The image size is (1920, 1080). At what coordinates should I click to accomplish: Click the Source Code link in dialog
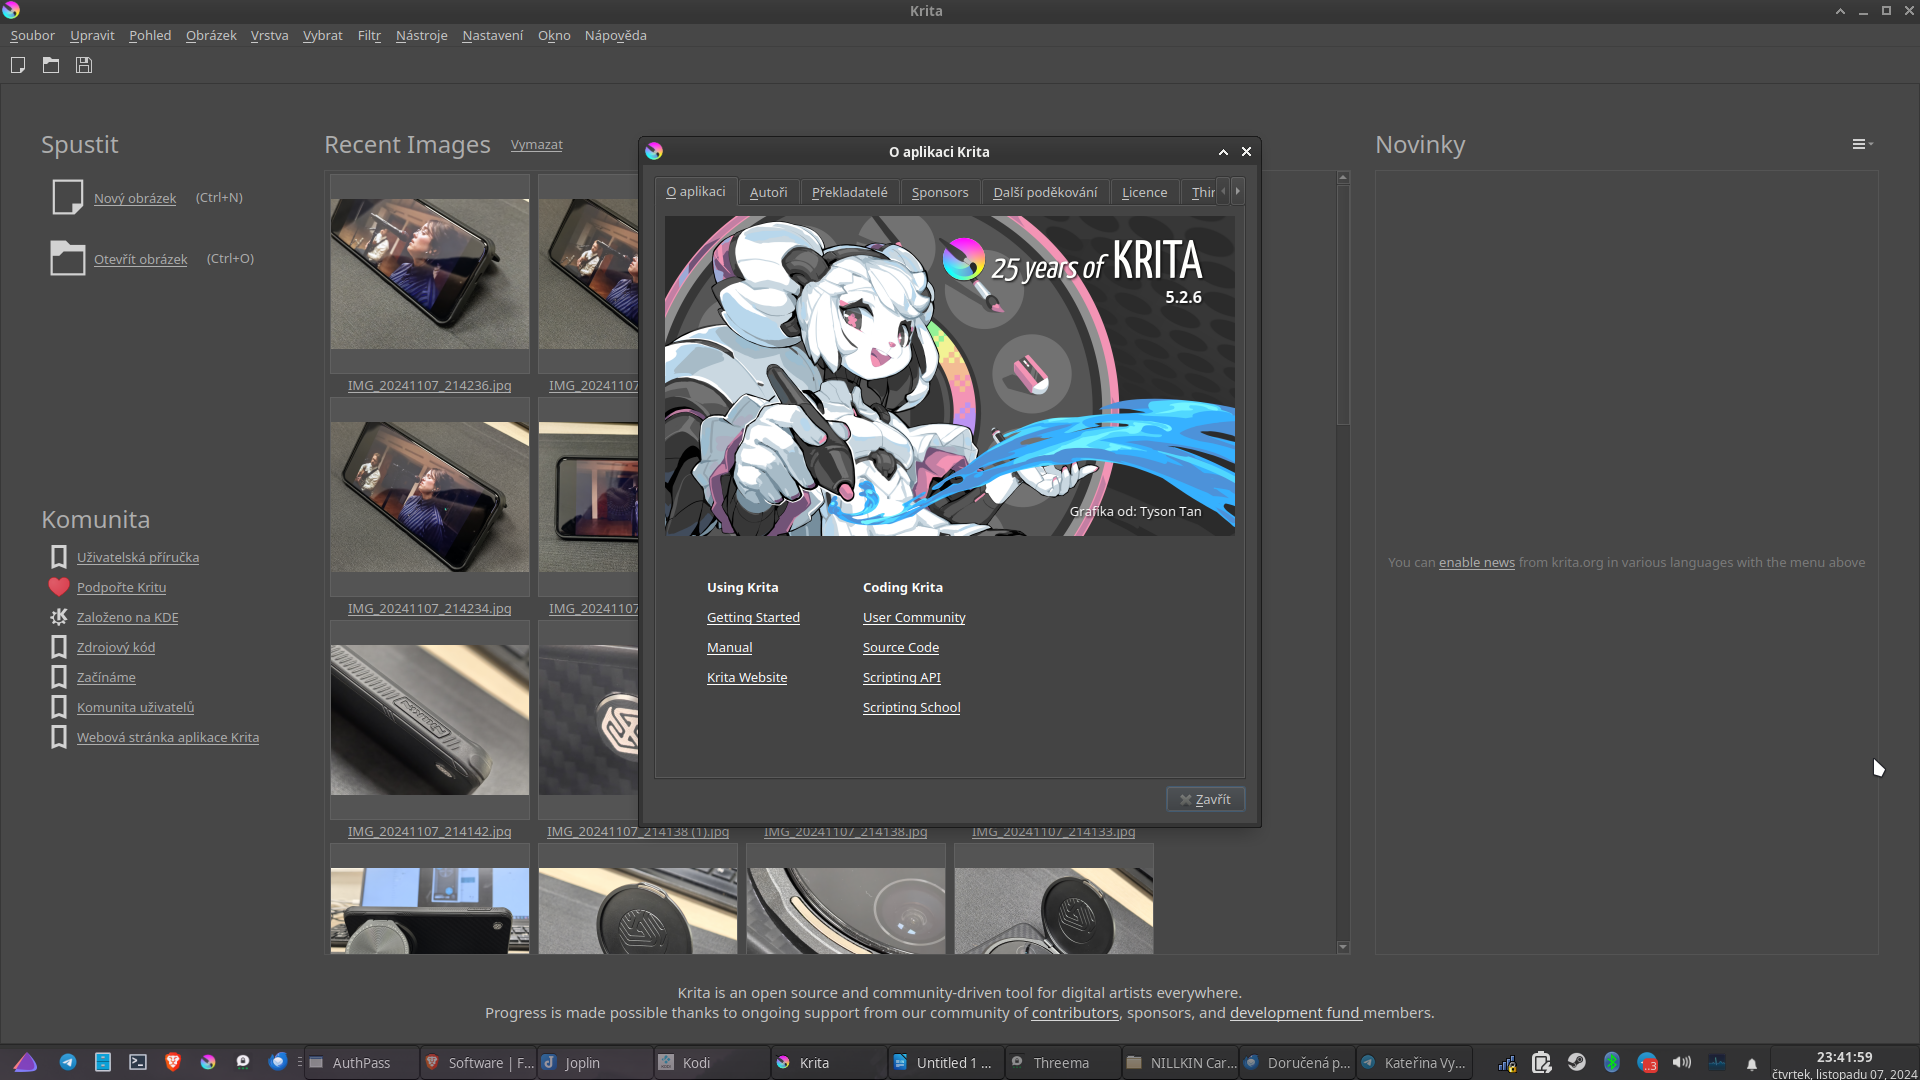pos(900,647)
